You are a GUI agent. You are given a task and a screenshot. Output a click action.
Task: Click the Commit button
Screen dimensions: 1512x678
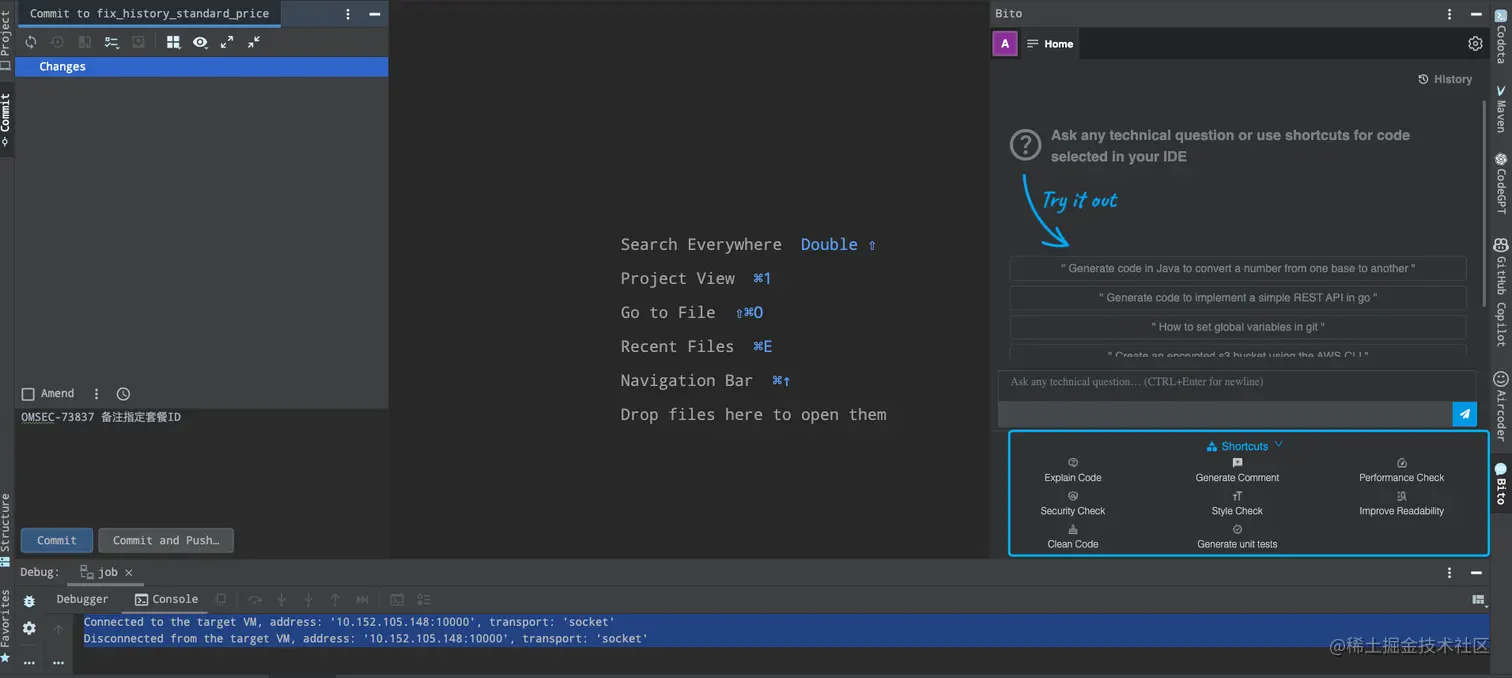click(57, 540)
